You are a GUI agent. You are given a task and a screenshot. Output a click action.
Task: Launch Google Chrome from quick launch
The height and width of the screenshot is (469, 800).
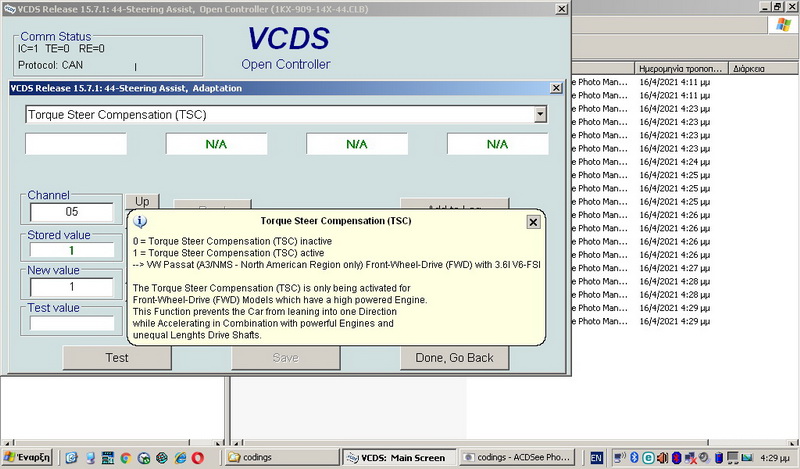pyautogui.click(x=126, y=458)
